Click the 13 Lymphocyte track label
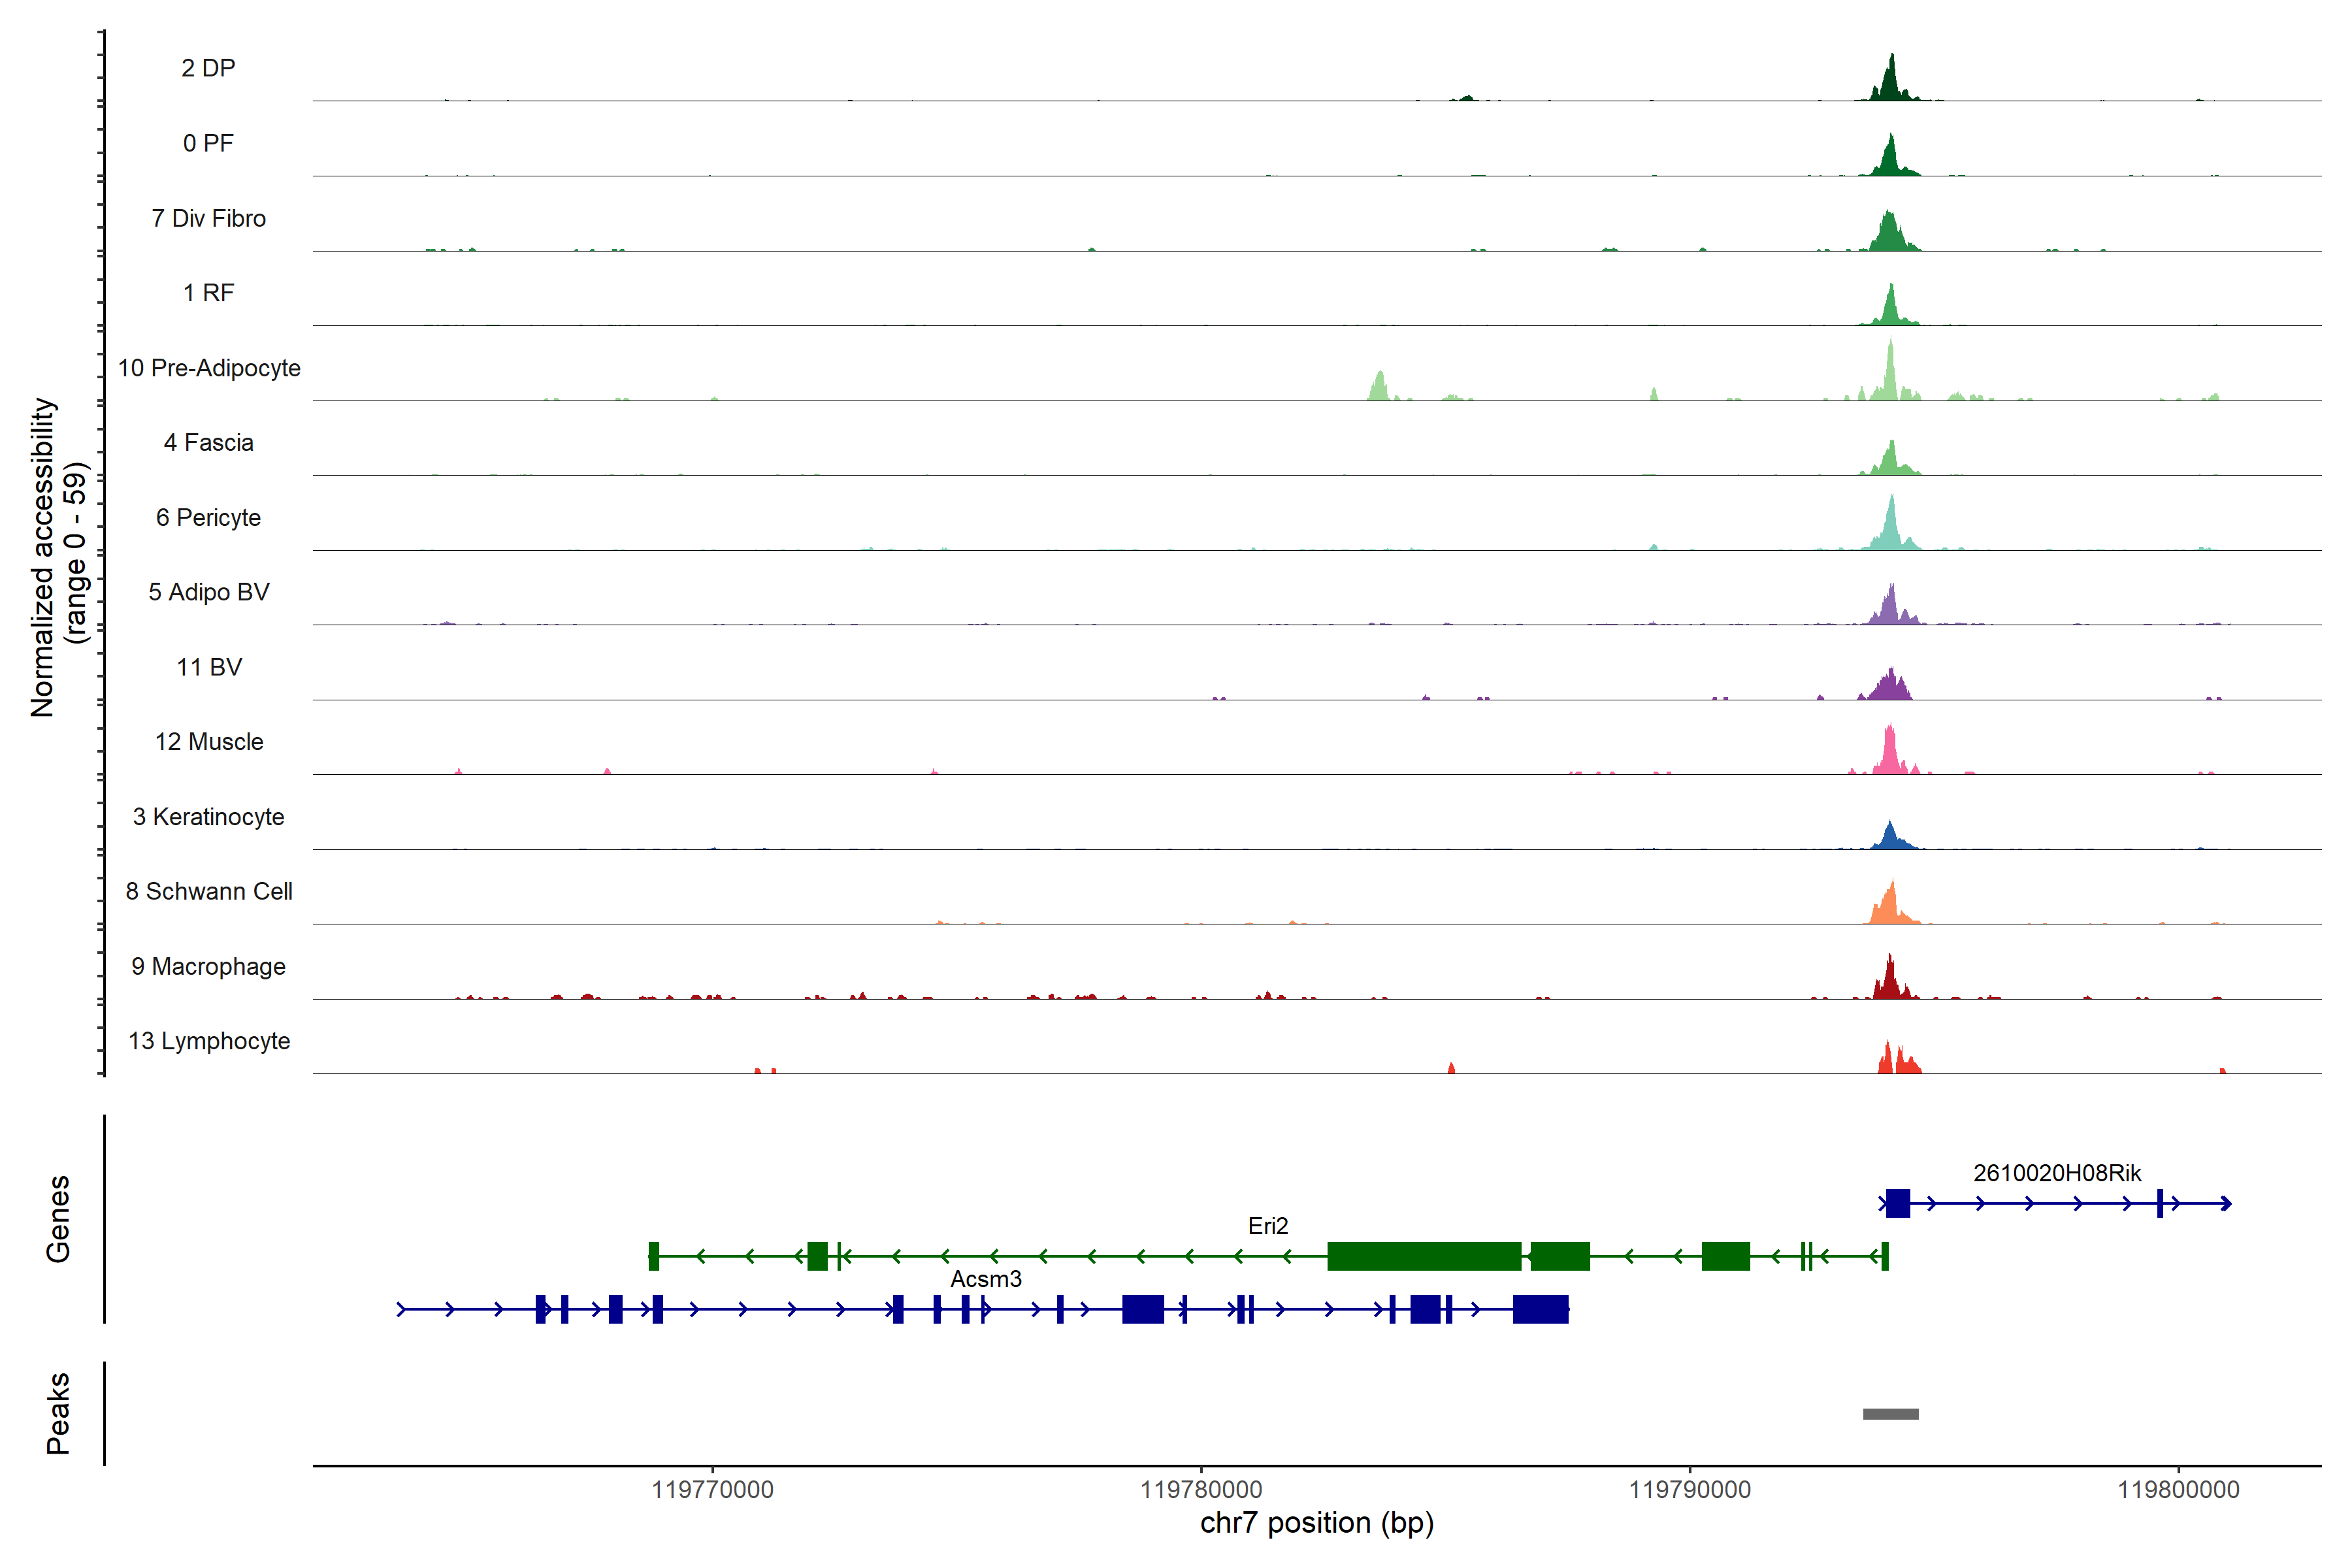This screenshot has height=1568, width=2352. [209, 1041]
